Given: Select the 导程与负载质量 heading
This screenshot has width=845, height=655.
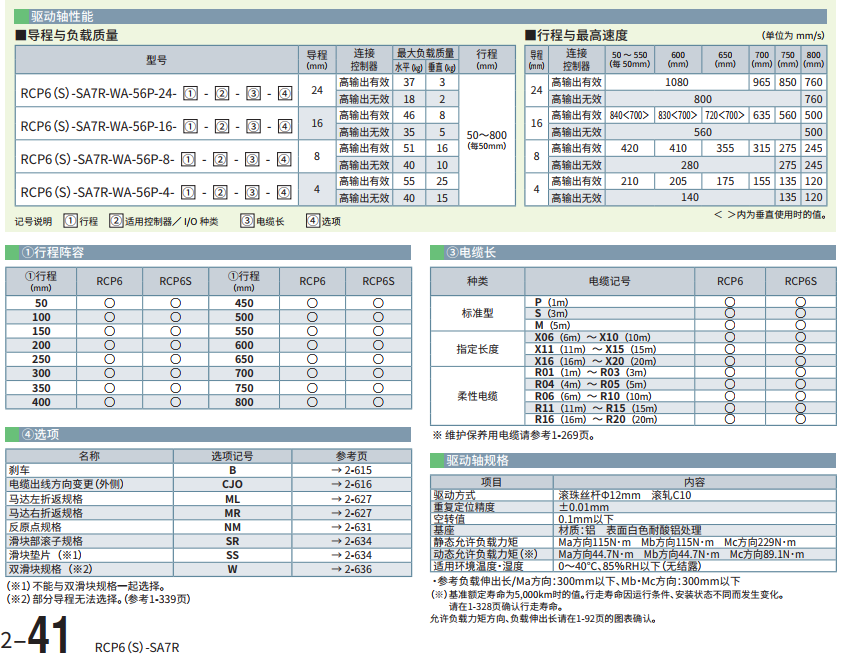Looking at the screenshot, I should [67, 36].
